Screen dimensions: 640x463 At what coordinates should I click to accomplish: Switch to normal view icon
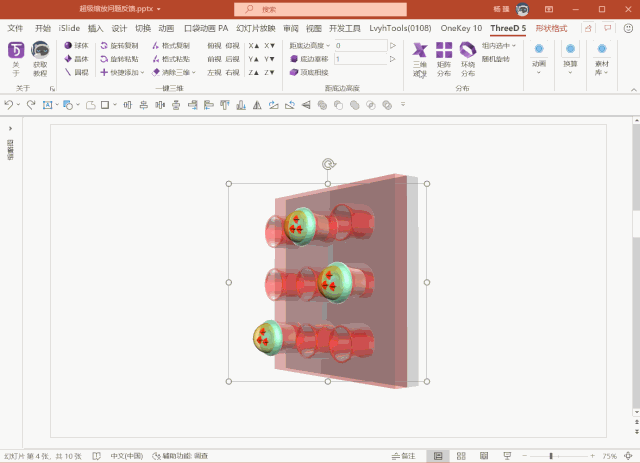pos(438,456)
